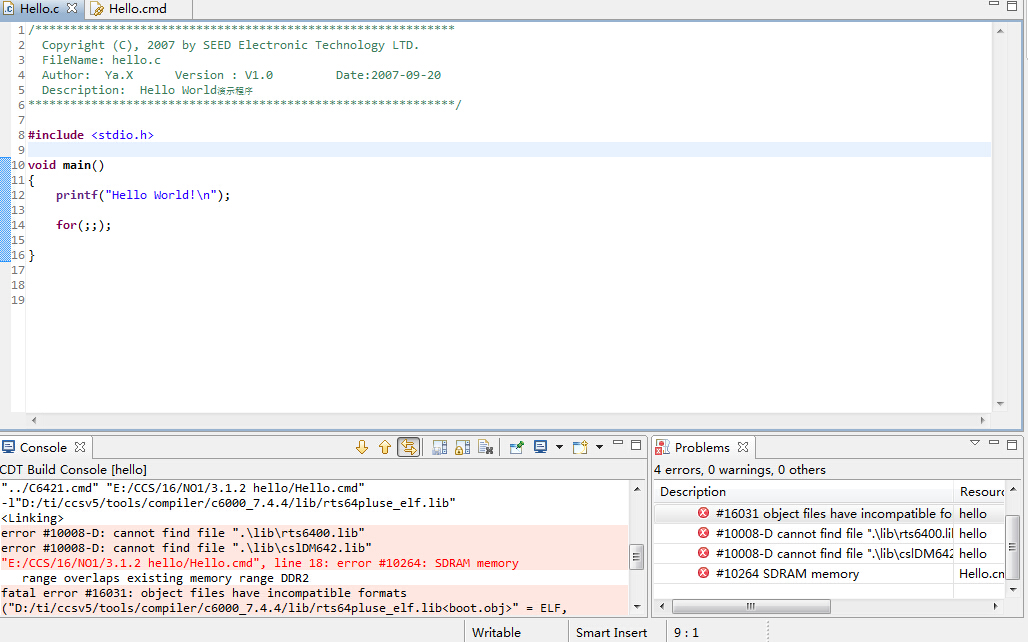This screenshot has width=1028, height=642.
Task: Open the Problems view menu triangle
Action: 975,444
